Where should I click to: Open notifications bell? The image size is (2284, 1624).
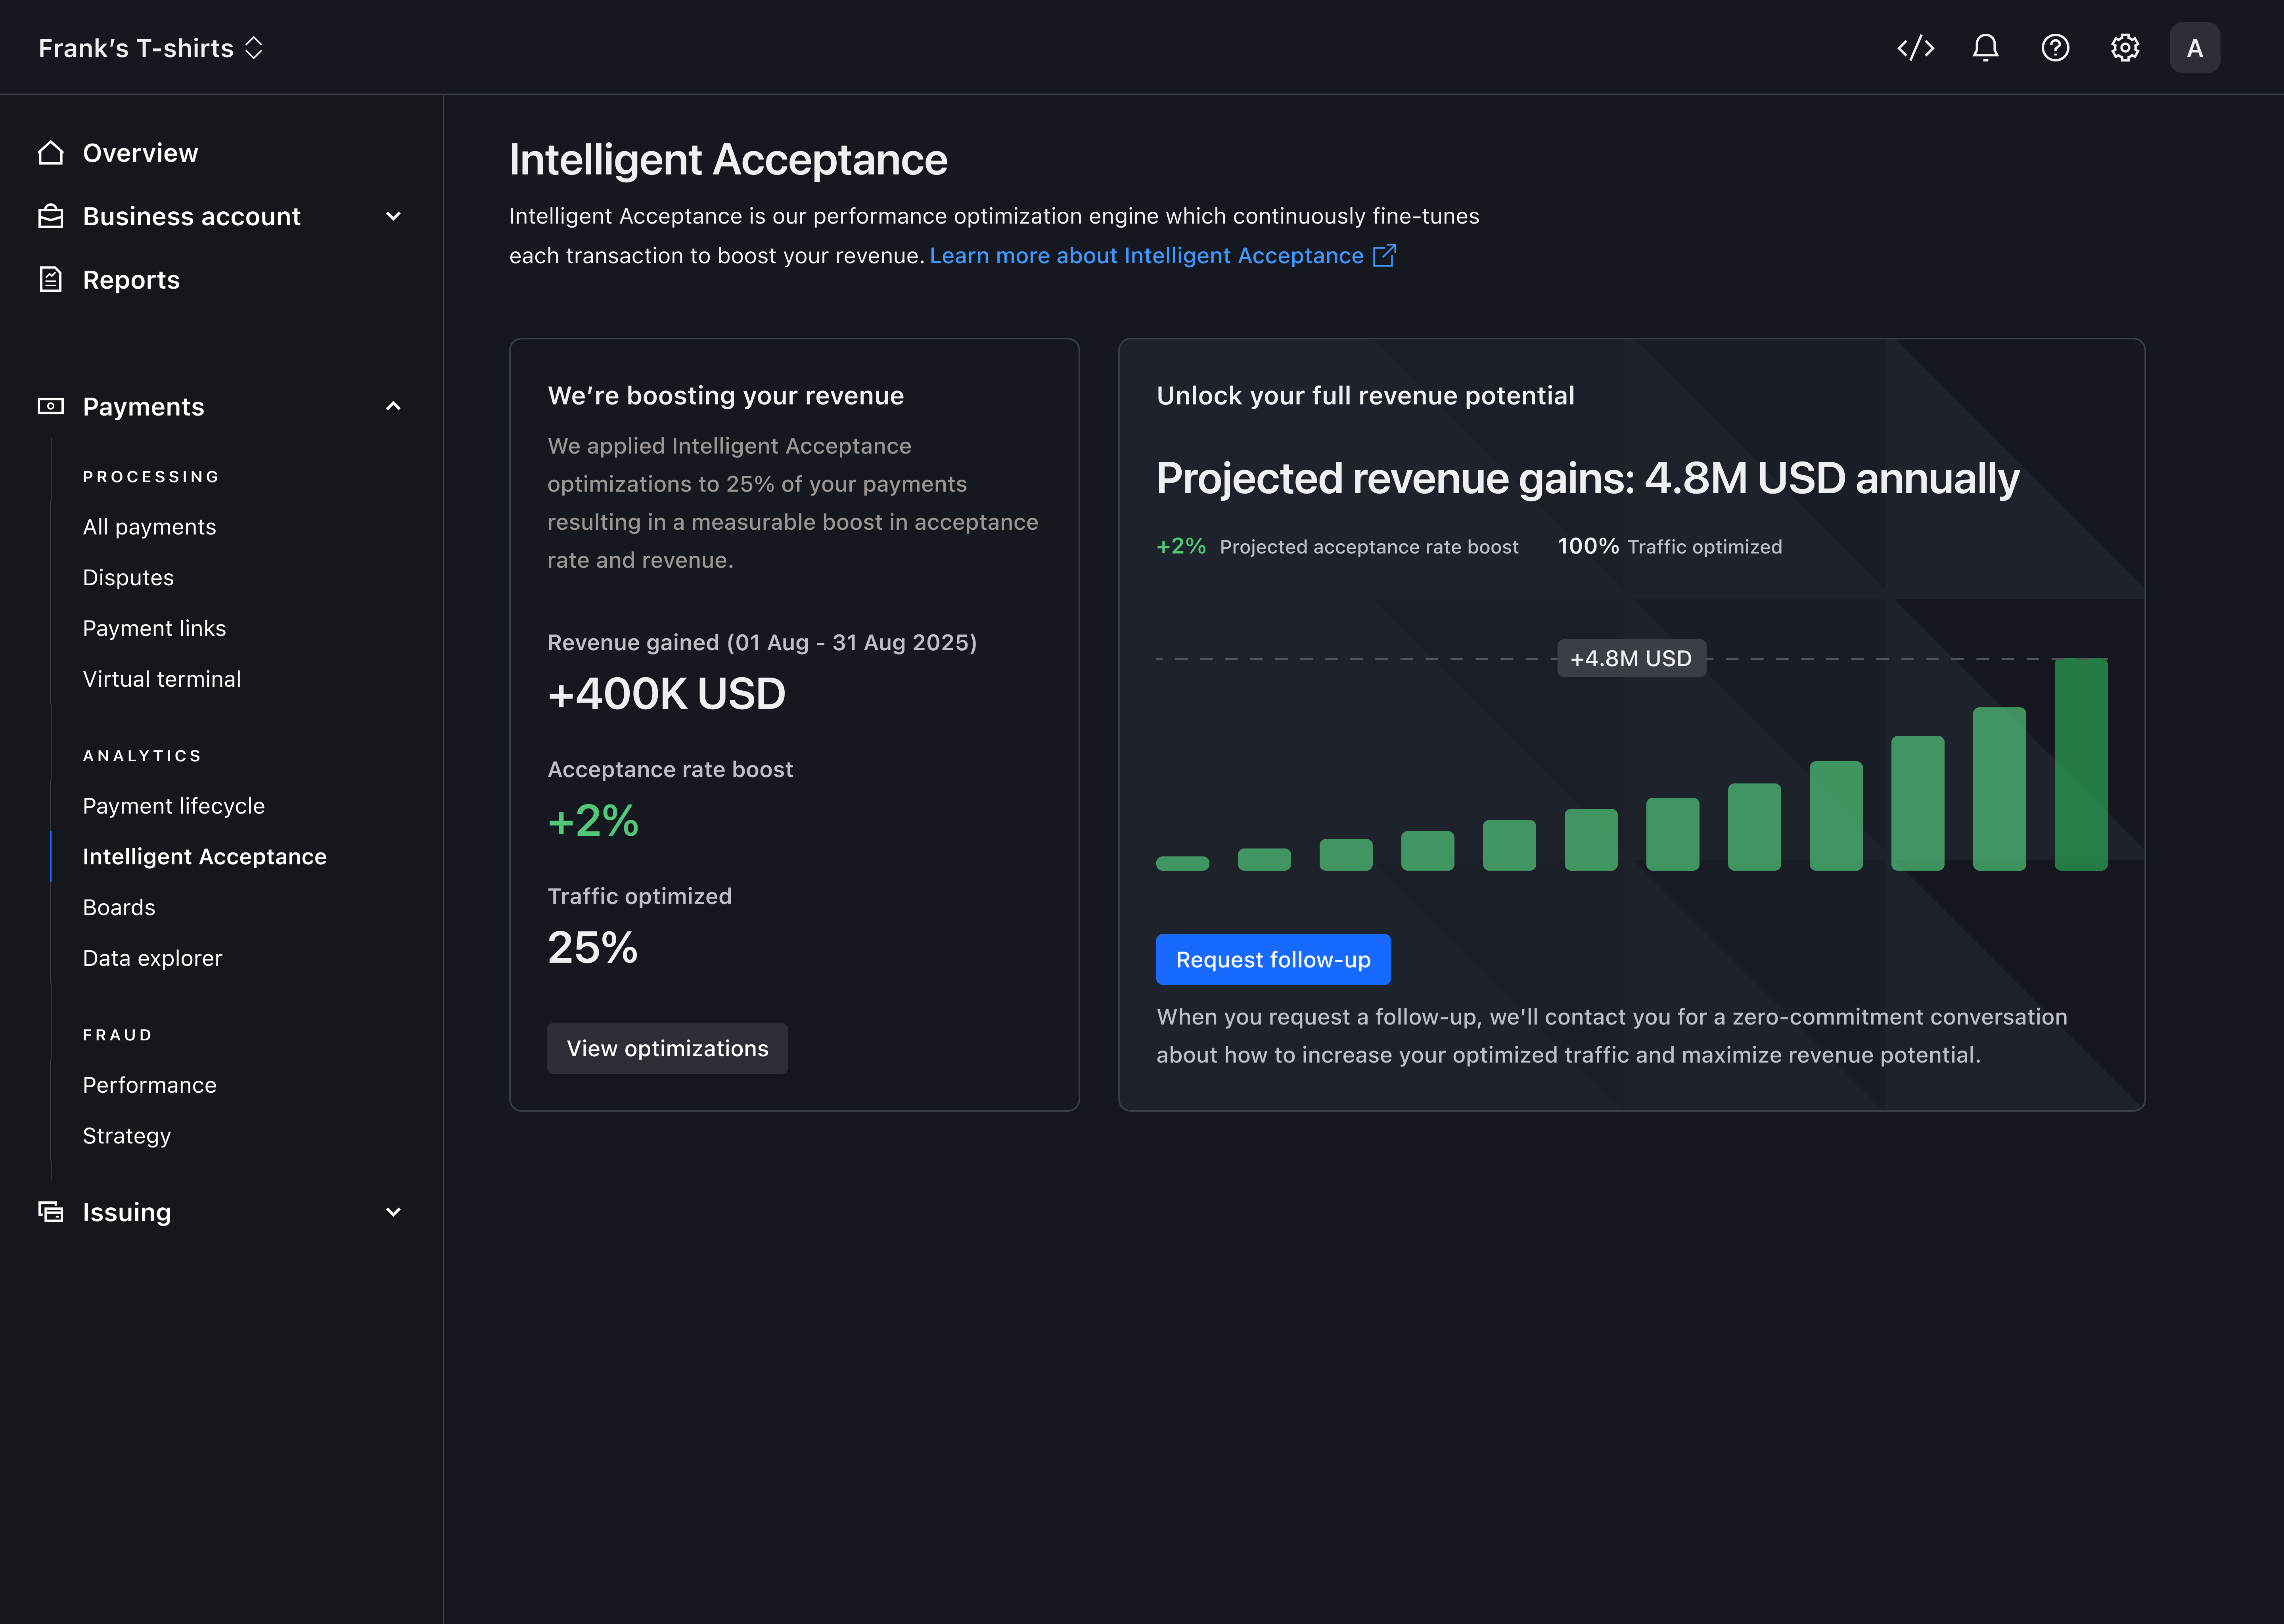(x=1985, y=48)
